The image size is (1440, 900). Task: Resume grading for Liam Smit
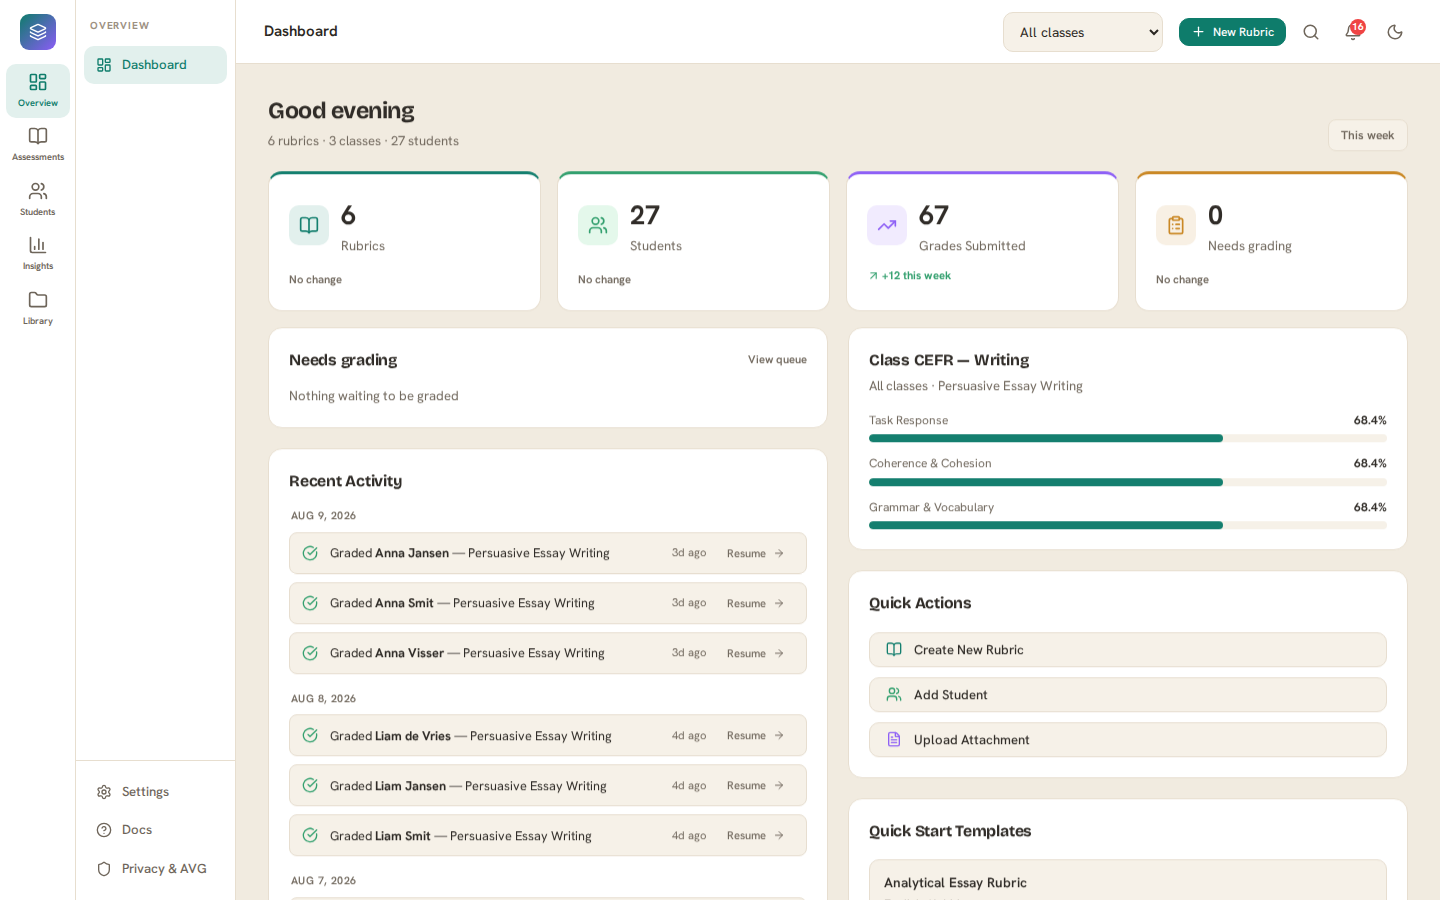pyautogui.click(x=755, y=836)
